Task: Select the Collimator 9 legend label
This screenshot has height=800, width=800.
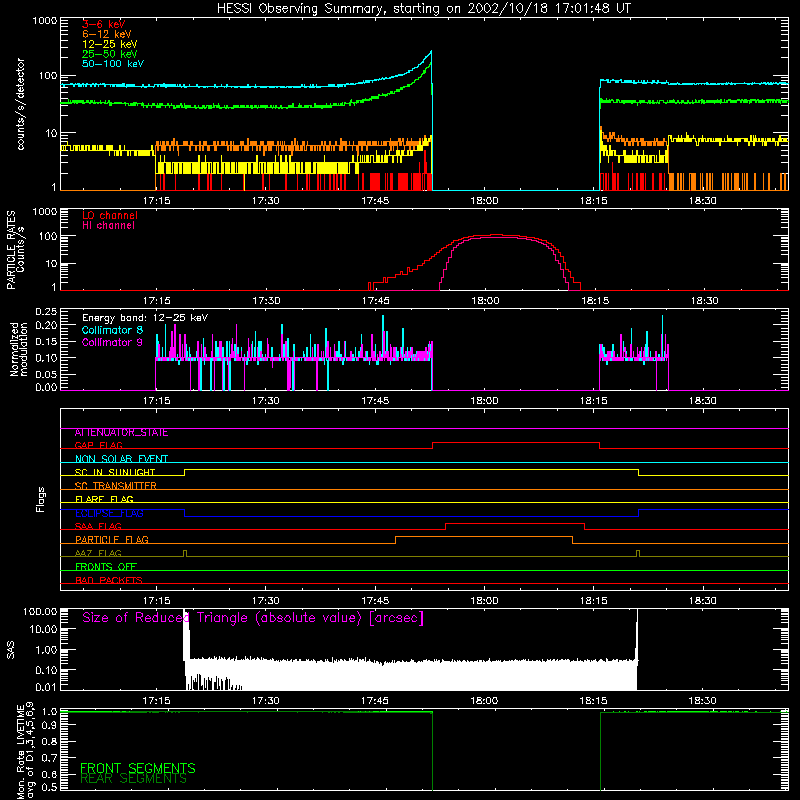Action: pyautogui.click(x=112, y=342)
